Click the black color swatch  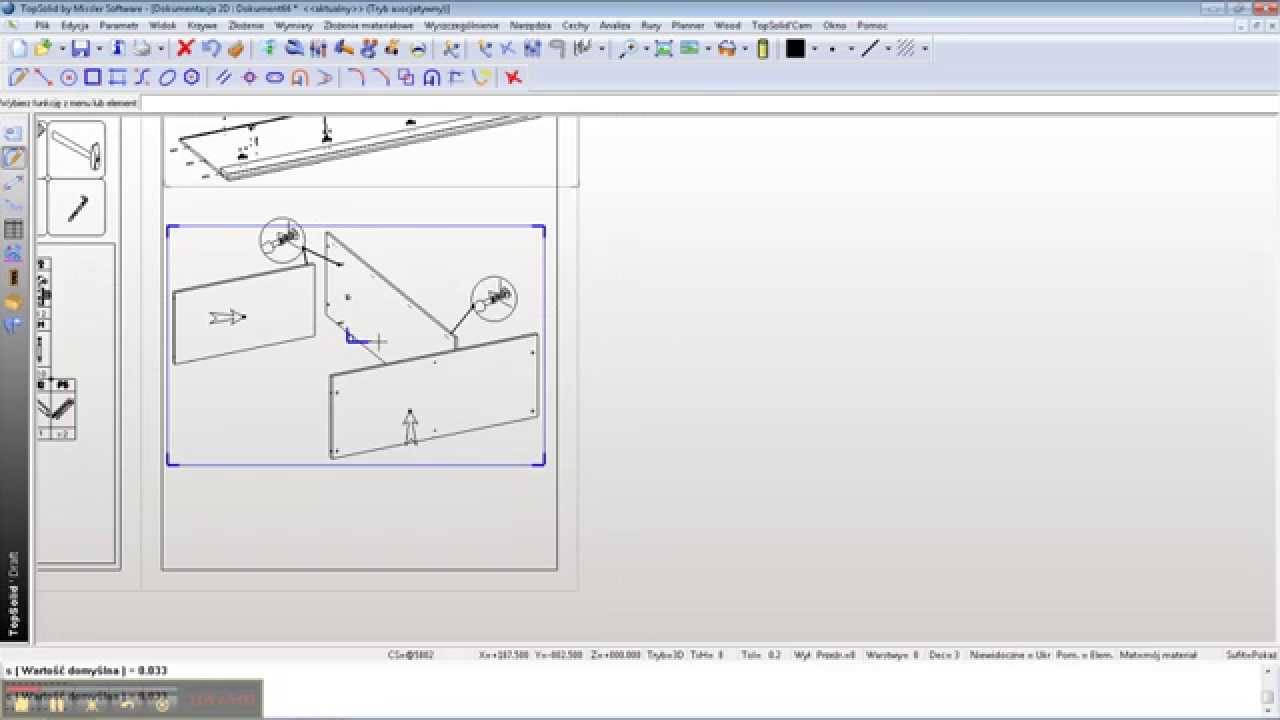[795, 48]
